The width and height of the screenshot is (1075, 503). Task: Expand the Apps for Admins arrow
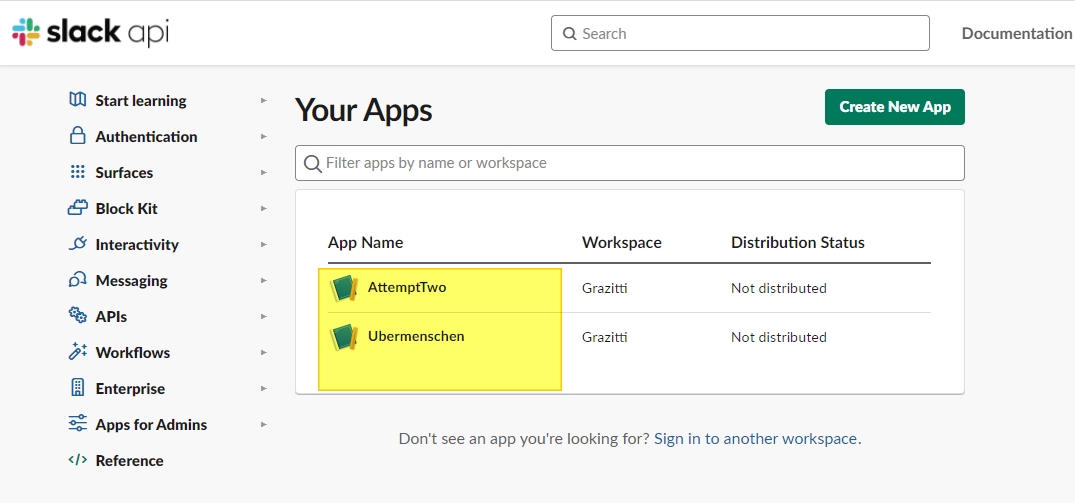point(263,424)
